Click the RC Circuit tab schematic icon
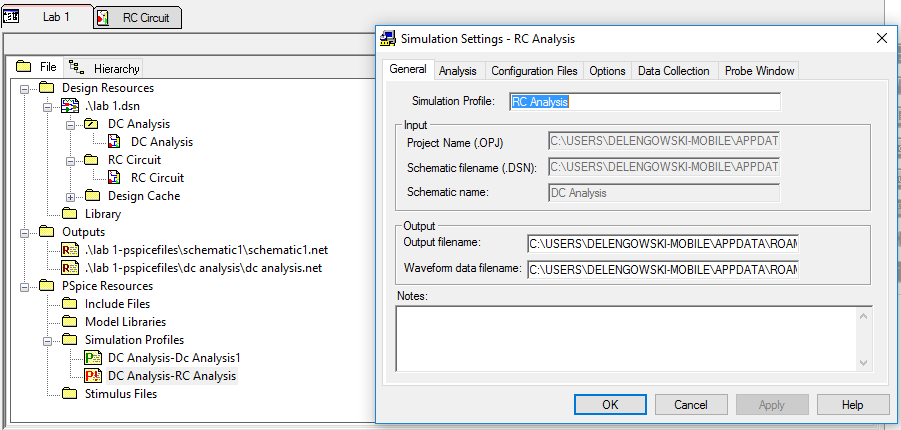This screenshot has width=901, height=430. 103,18
